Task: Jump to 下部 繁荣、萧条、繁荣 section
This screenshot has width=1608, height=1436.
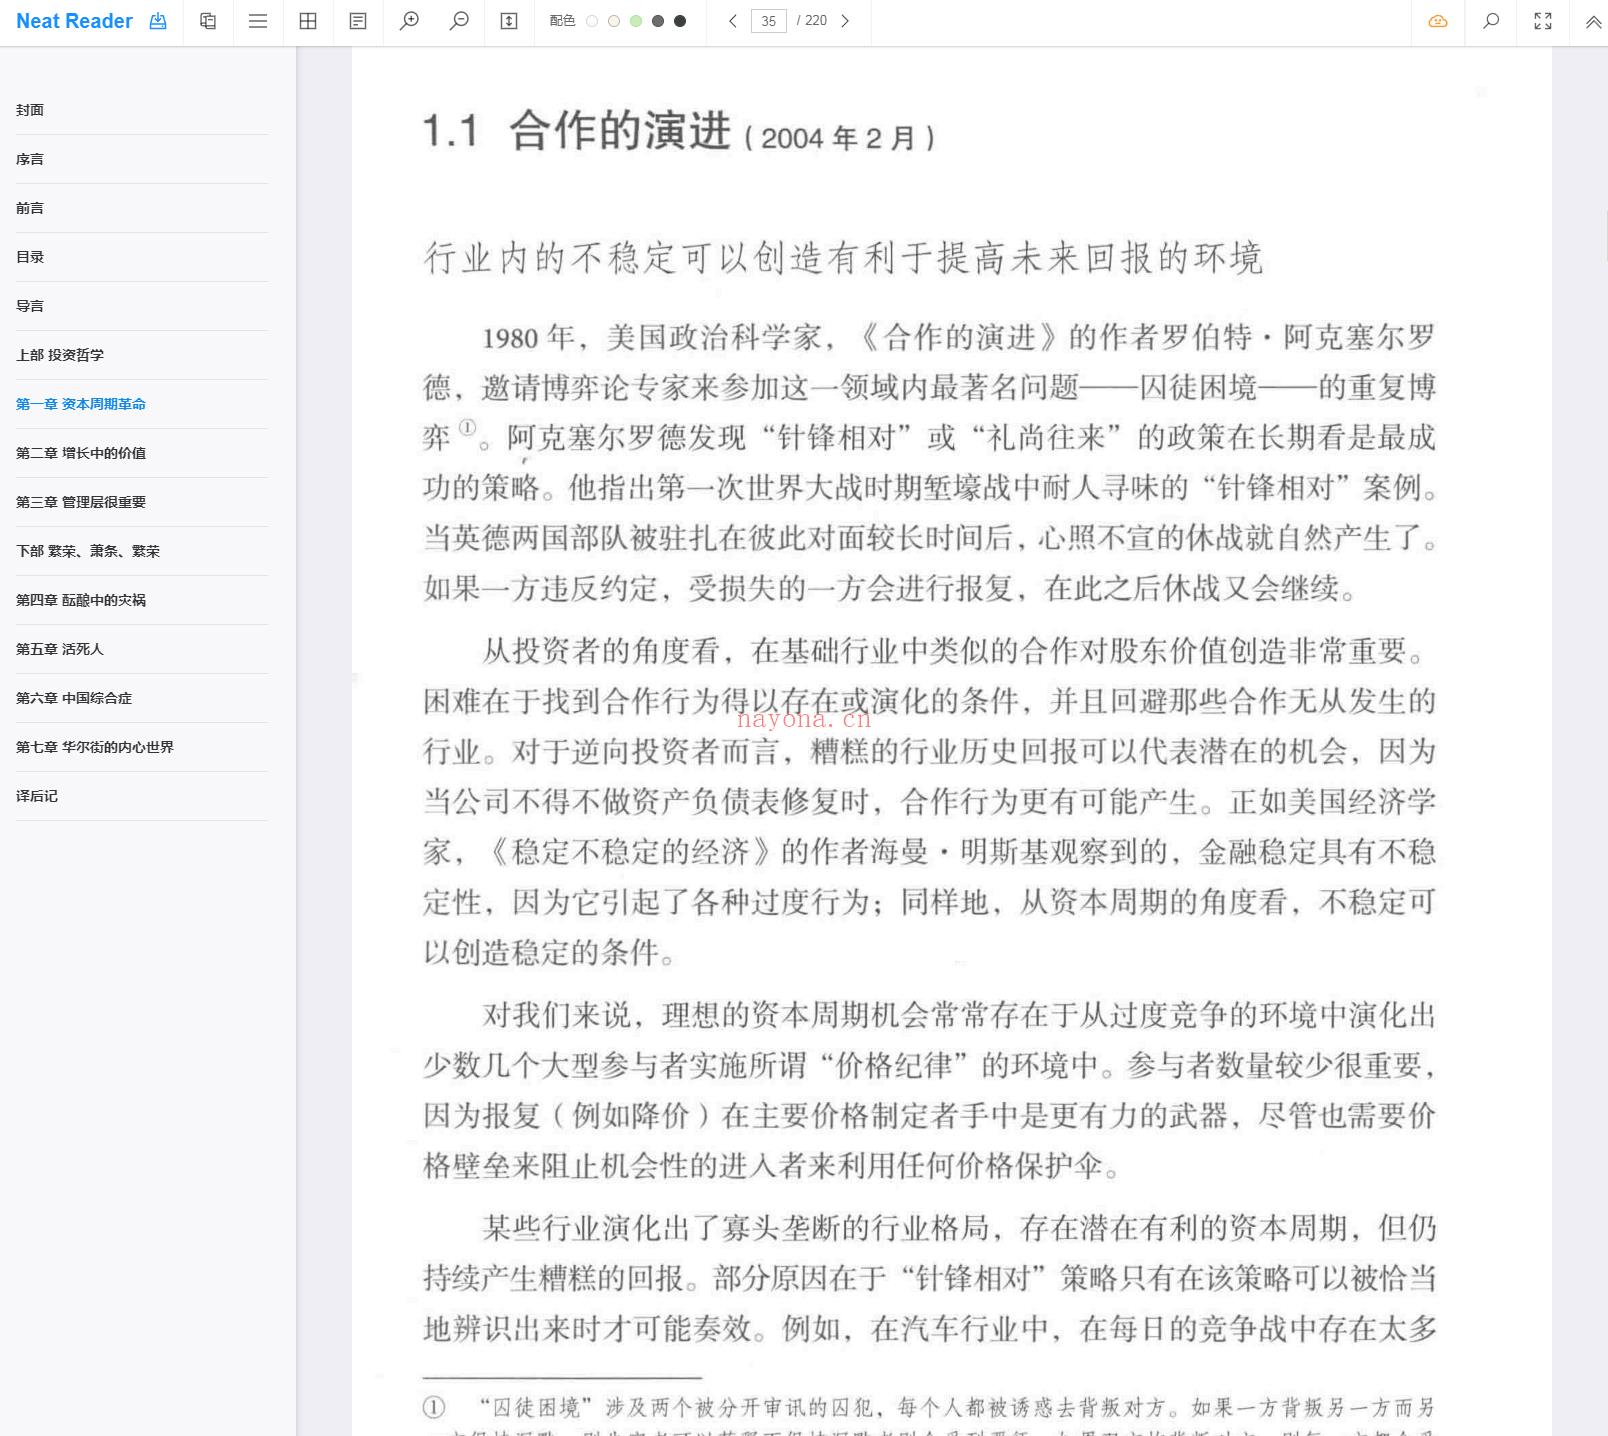Action: (142, 551)
